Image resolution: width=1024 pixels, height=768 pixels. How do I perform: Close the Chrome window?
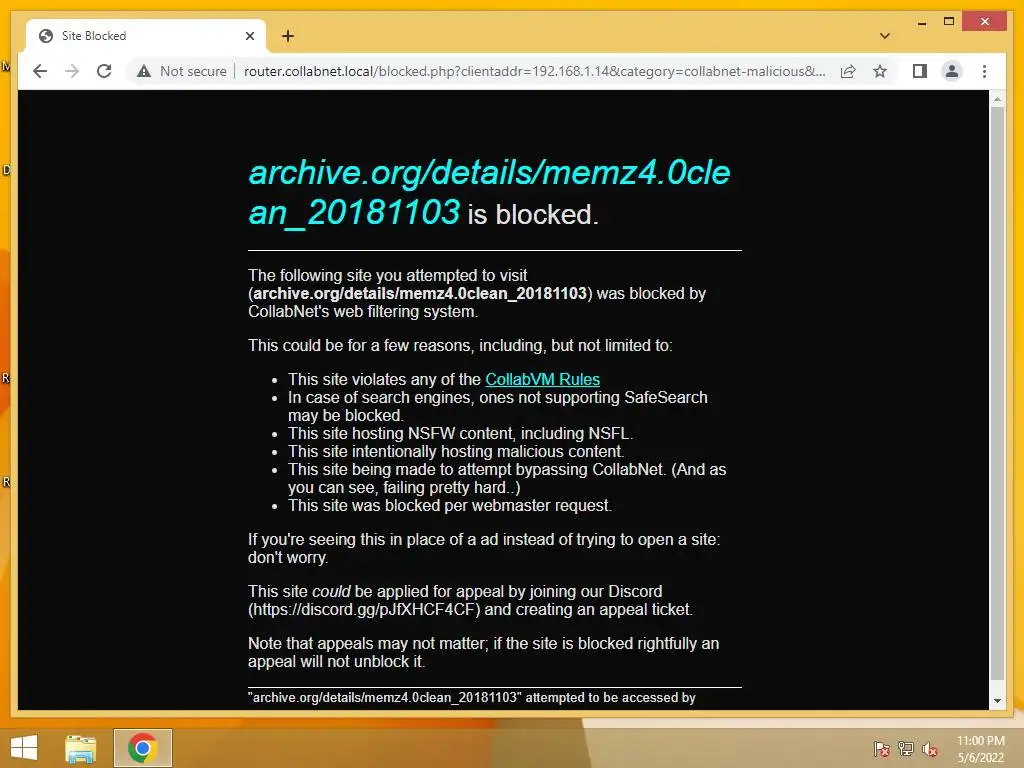point(985,22)
